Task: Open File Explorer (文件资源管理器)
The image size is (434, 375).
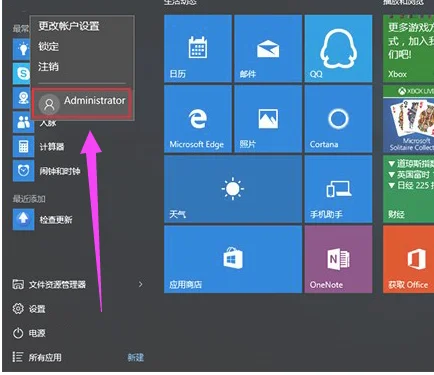Action: click(x=49, y=284)
